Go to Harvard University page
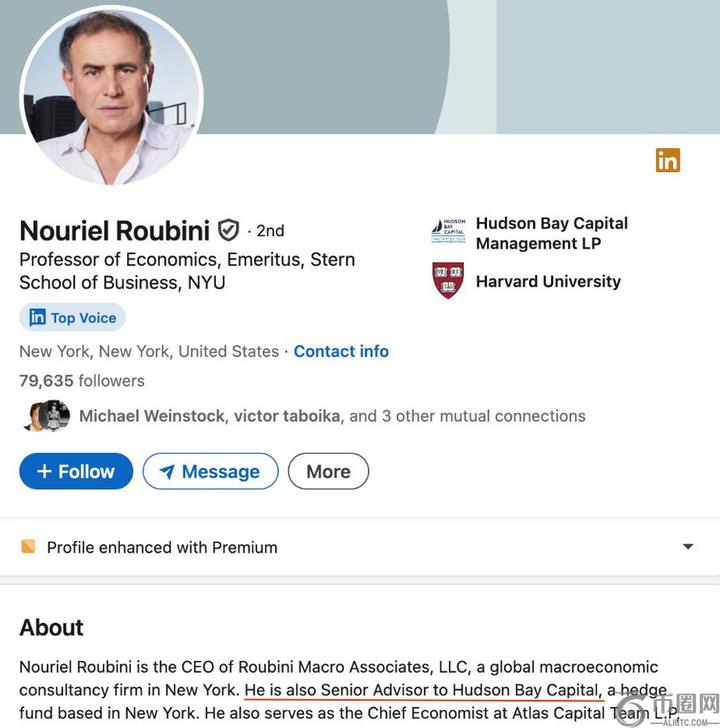The image size is (720, 728). 548,282
